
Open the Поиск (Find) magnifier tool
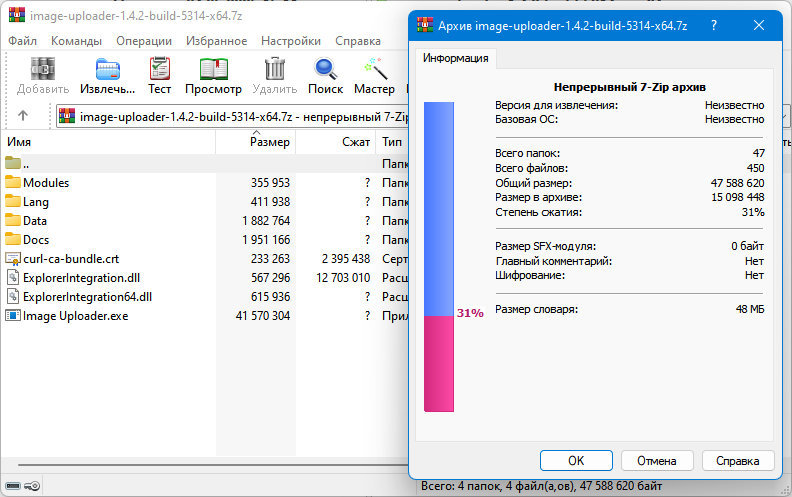point(325,69)
